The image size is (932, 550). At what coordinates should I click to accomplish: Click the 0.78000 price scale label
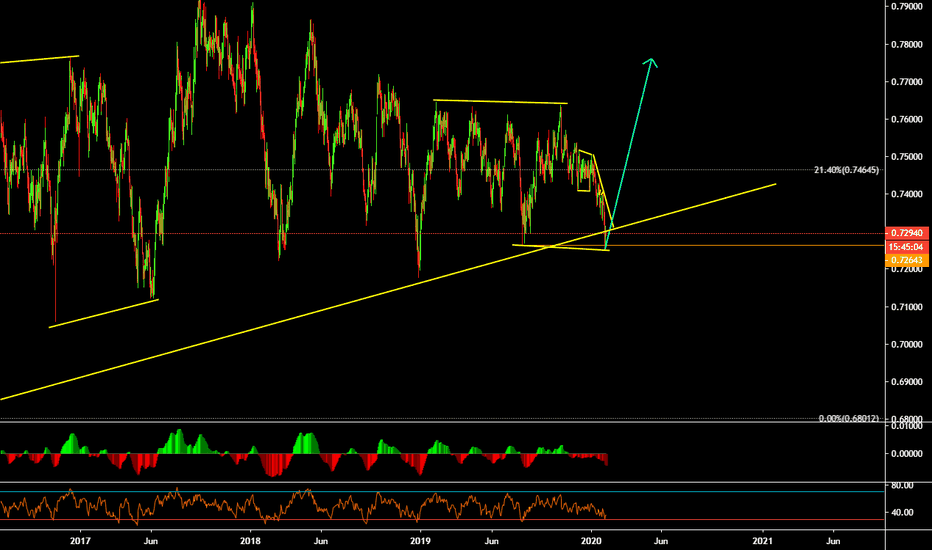pos(907,45)
